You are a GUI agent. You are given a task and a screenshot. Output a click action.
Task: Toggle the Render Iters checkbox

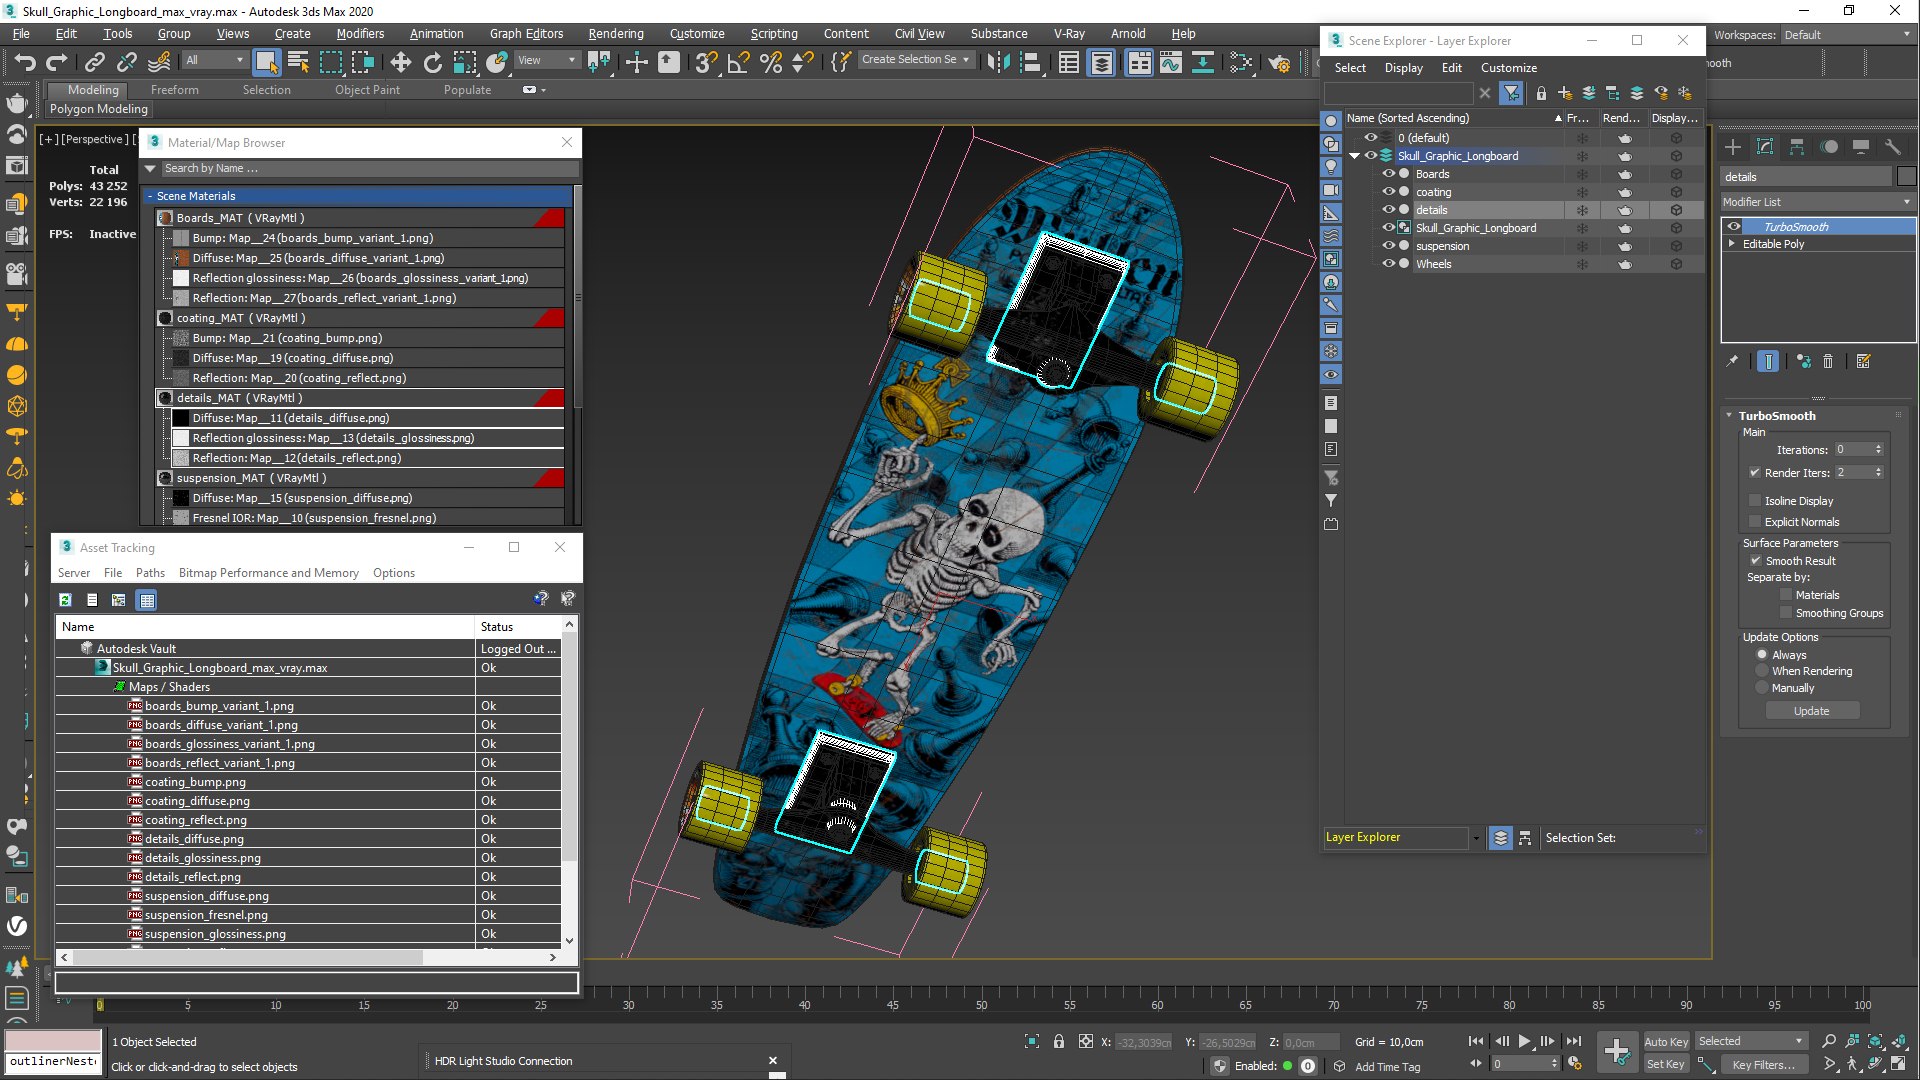pos(1755,473)
